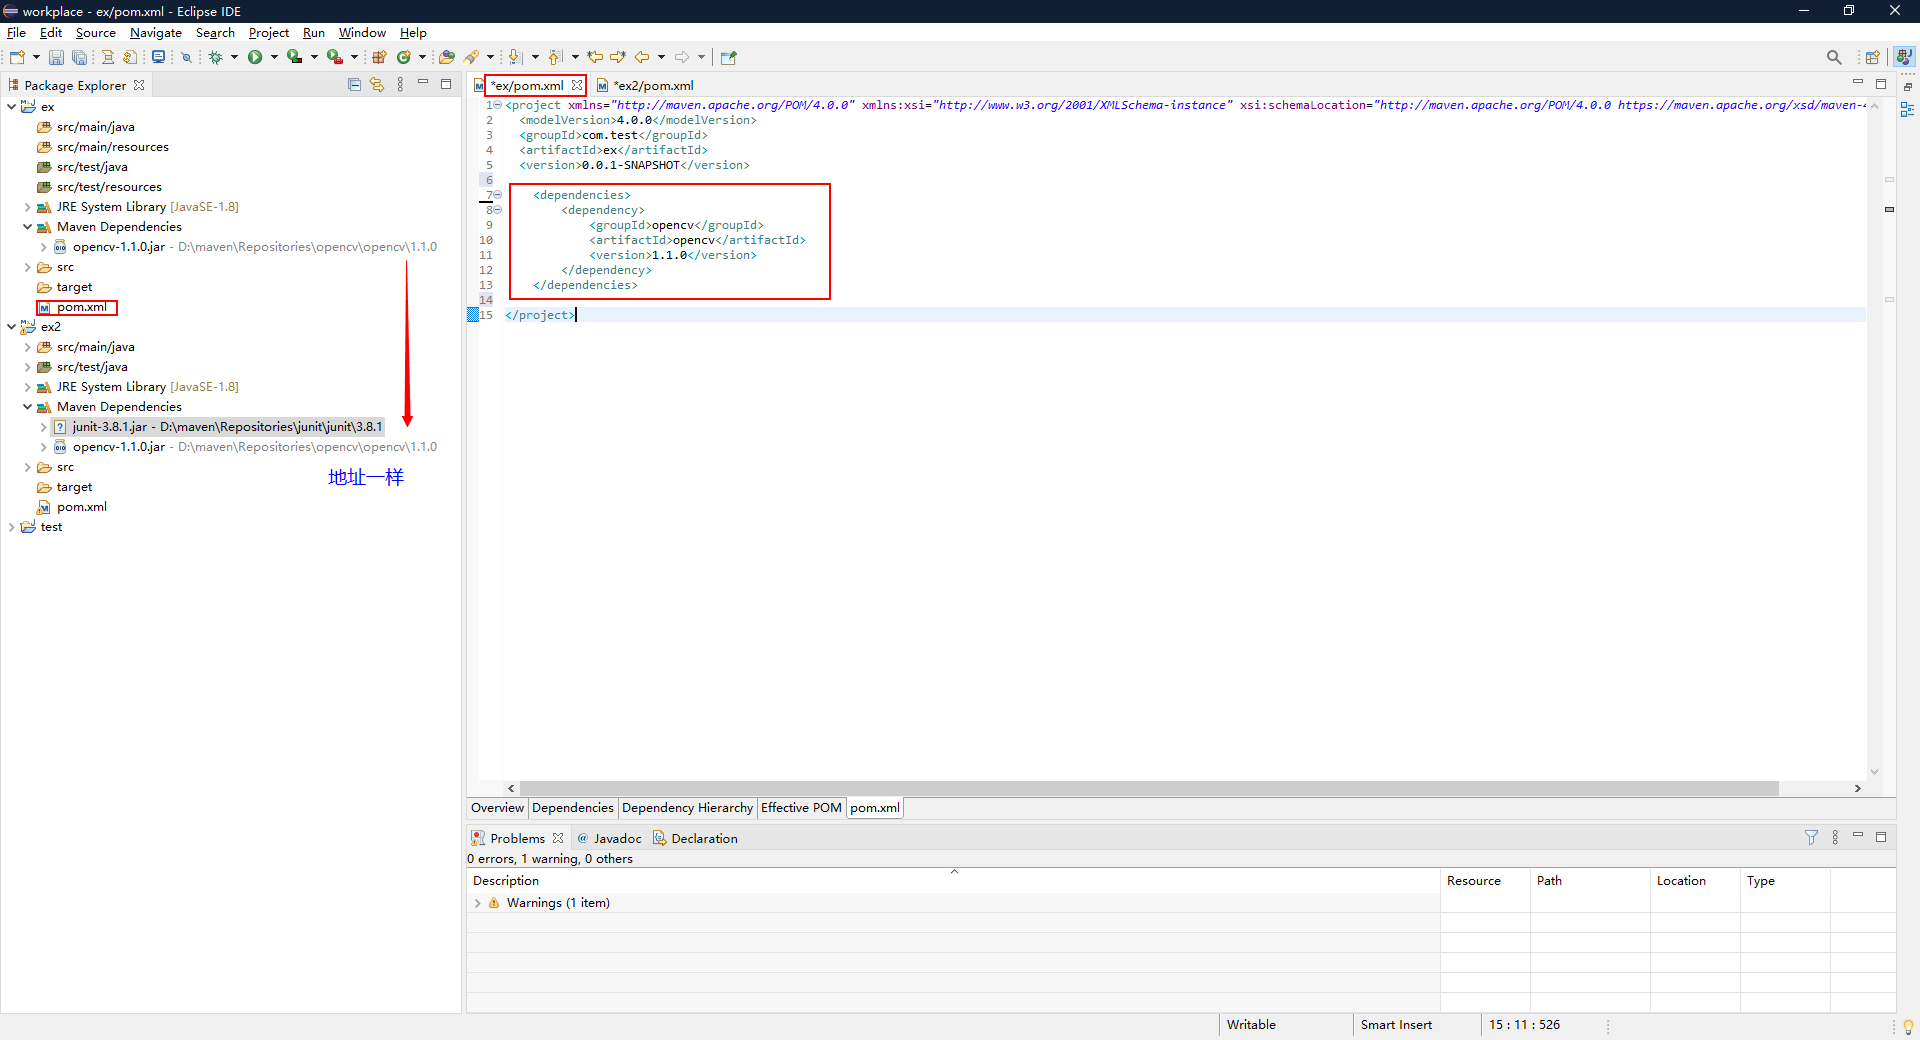Click the magnifier Quick Access search icon
Image resolution: width=1920 pixels, height=1040 pixels.
1834,57
